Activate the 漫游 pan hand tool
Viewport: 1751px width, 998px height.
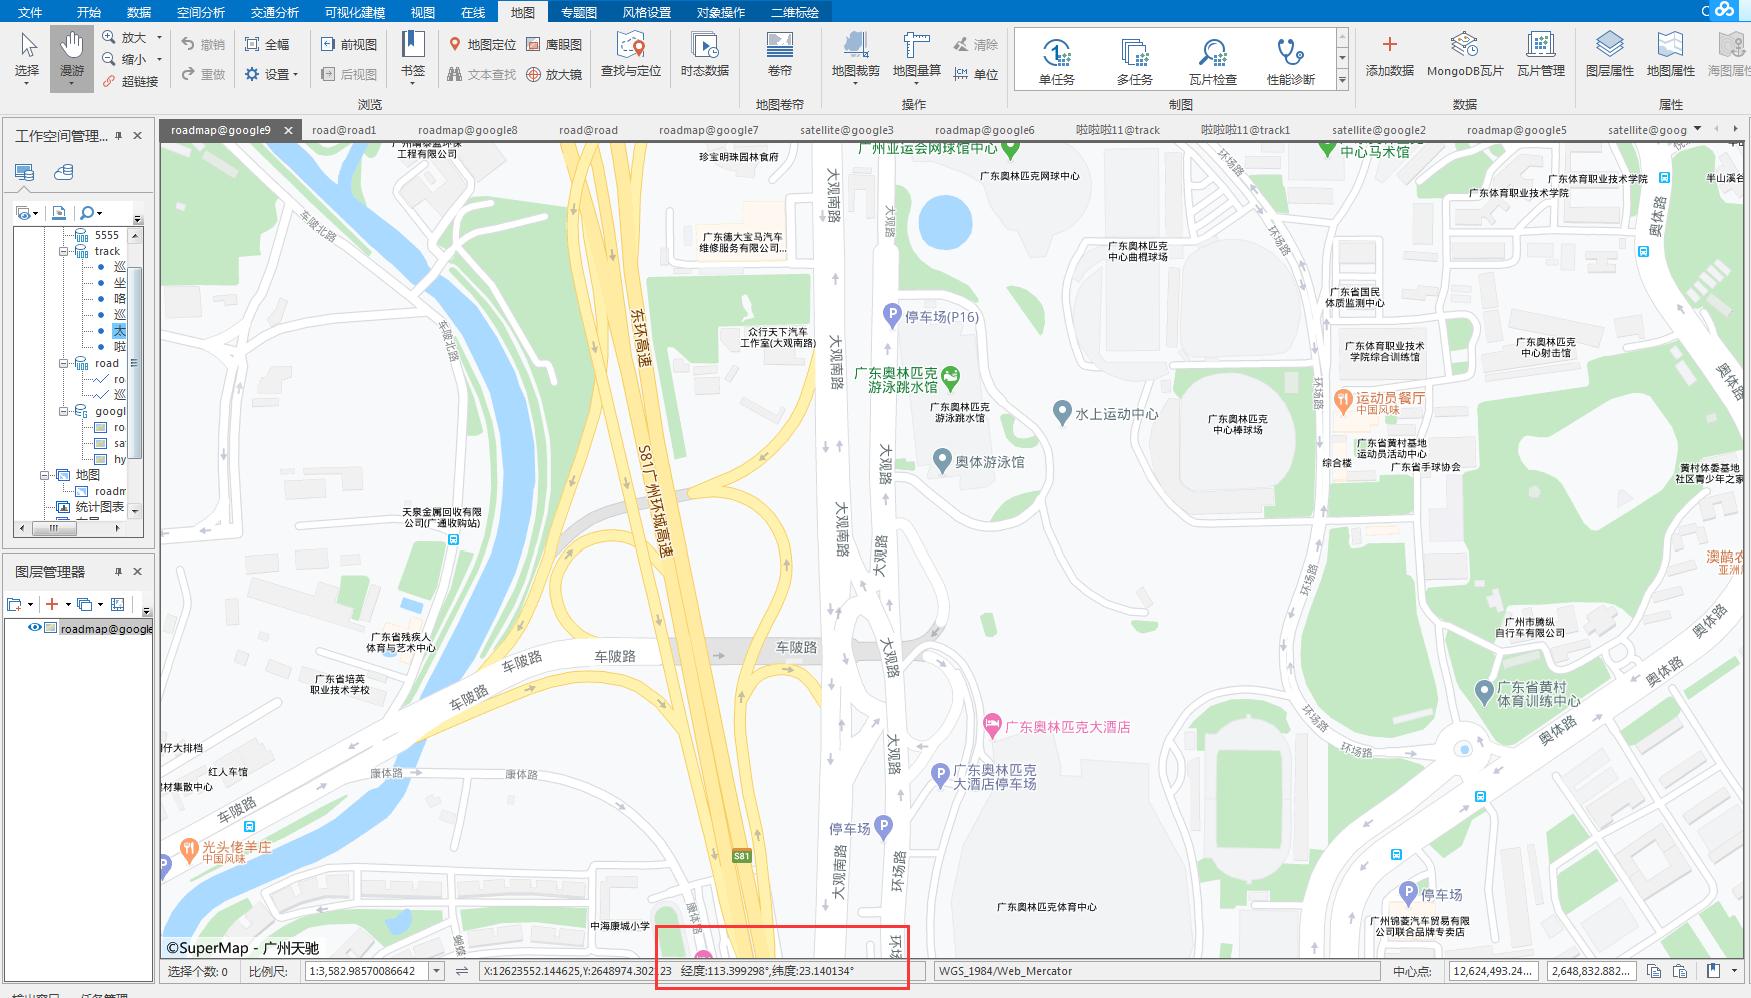coord(72,58)
